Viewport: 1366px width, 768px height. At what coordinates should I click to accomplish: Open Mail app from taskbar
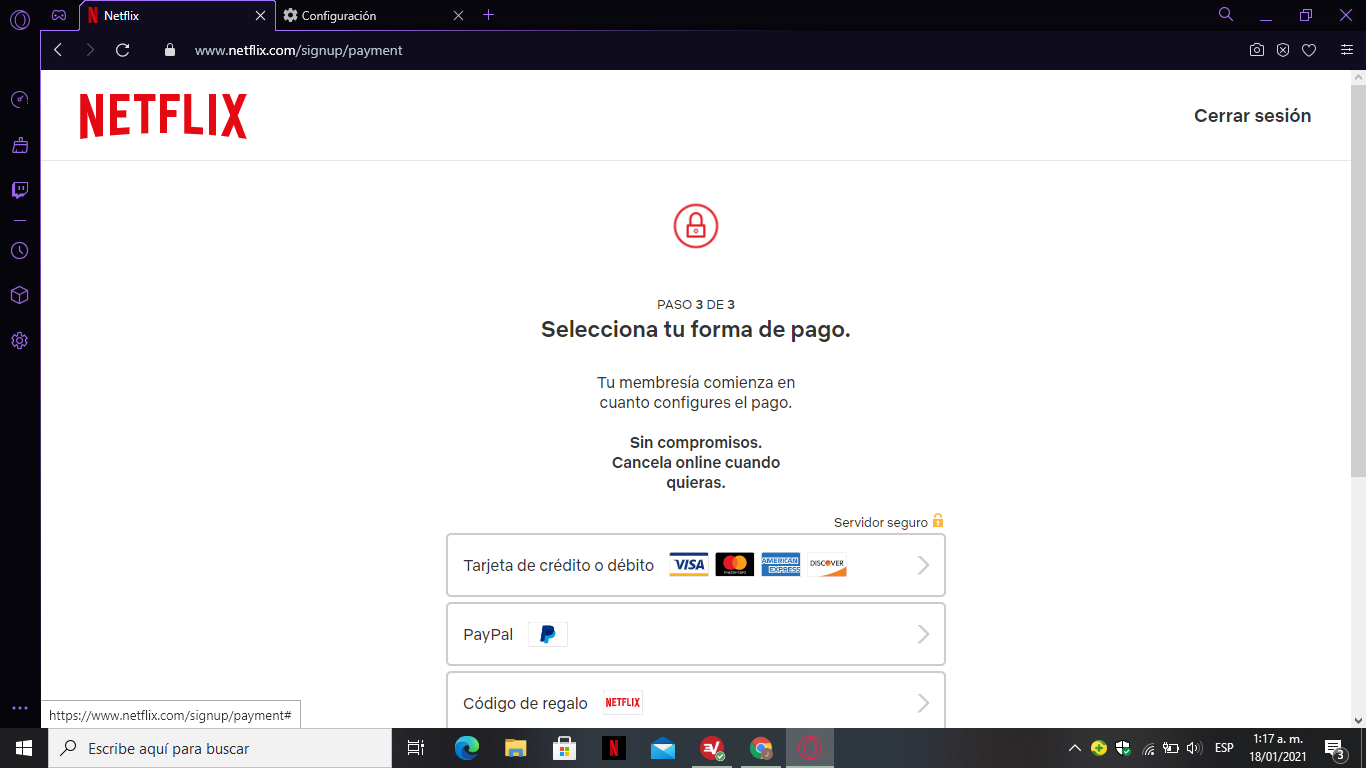(663, 748)
